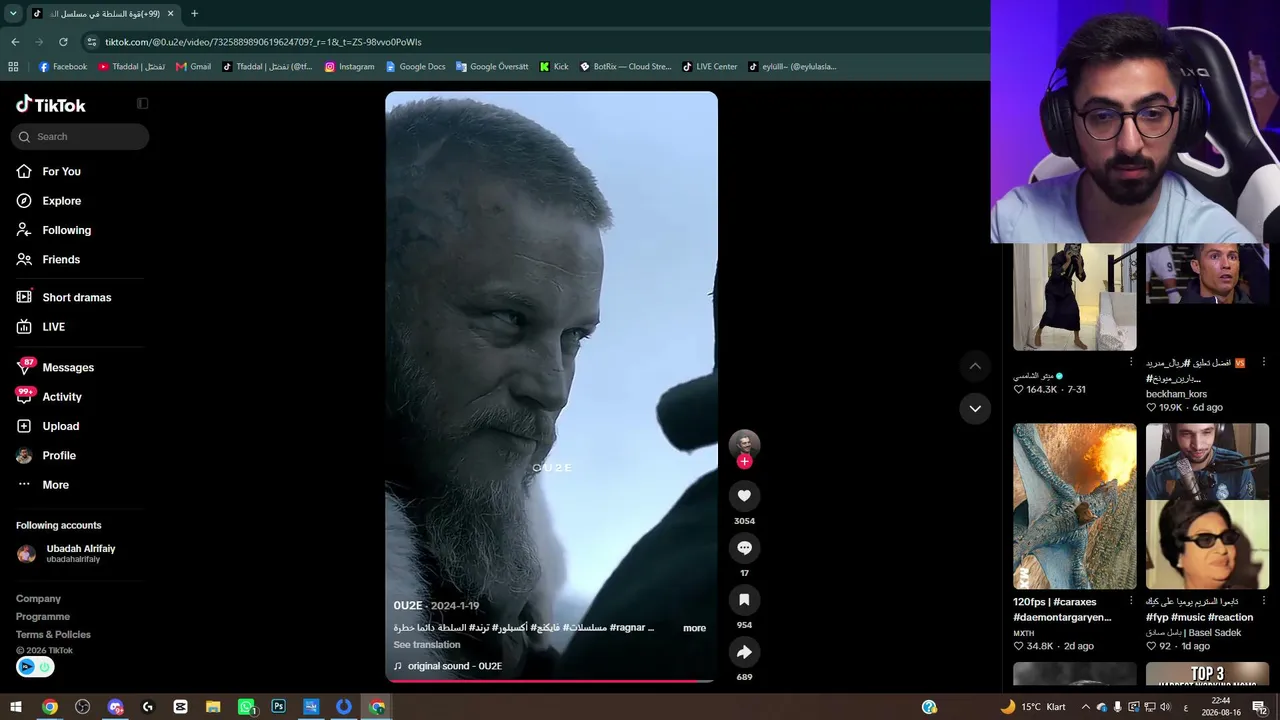Open options for the beckham_kors video card

1263,362
